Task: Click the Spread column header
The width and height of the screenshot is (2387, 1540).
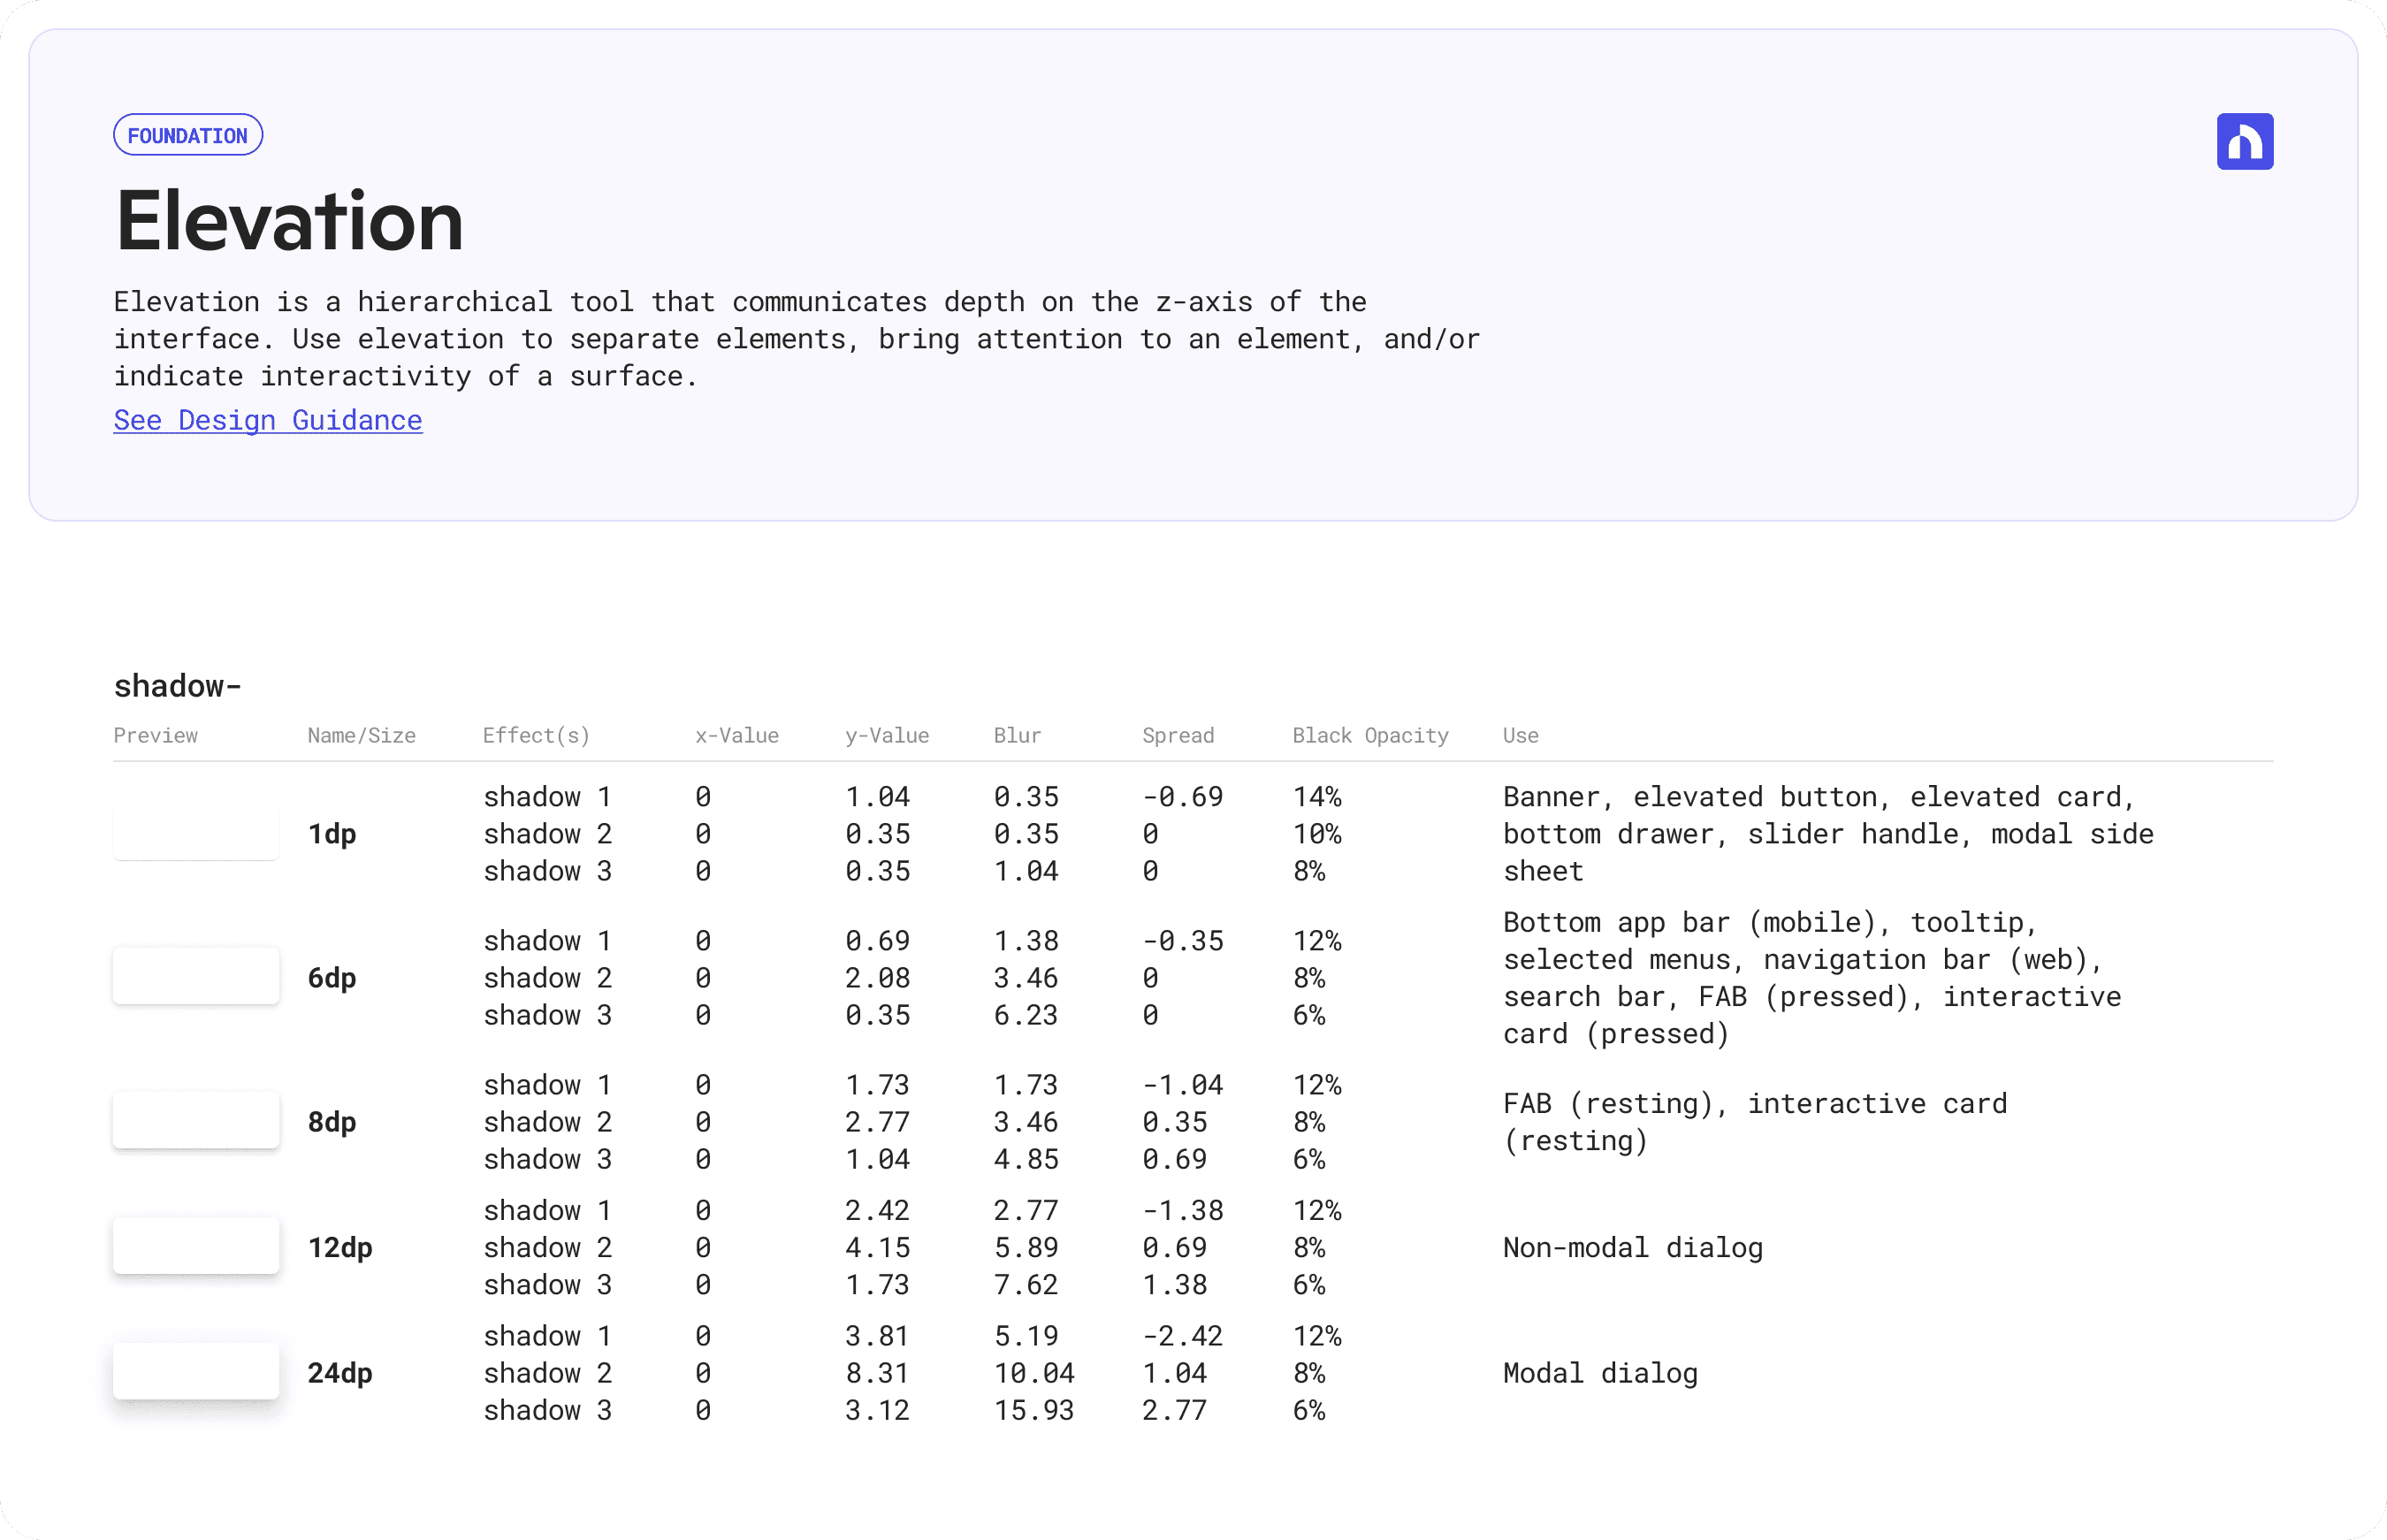Action: click(1177, 736)
